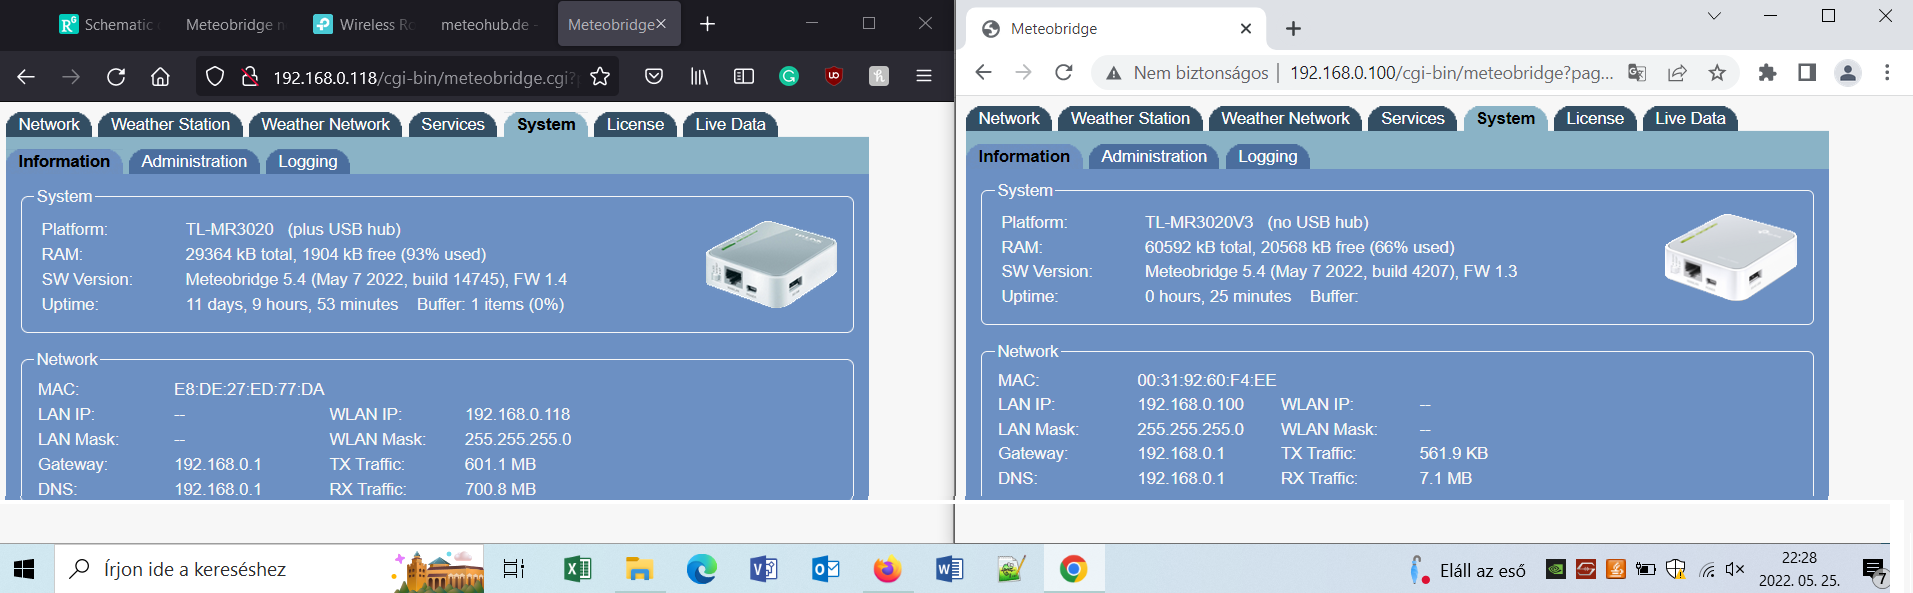Open Weather Station tab in Chrome window
This screenshot has height=593, width=1913.
(x=1130, y=118)
